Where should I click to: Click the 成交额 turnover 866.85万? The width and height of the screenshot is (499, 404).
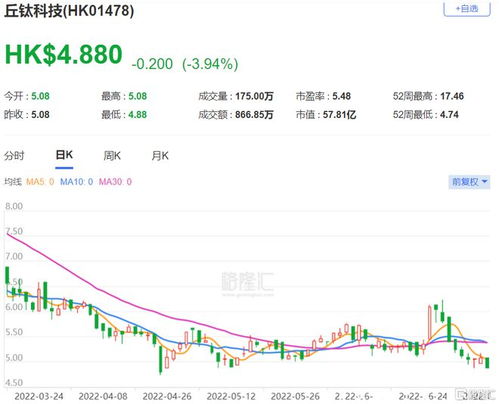[x=254, y=115]
